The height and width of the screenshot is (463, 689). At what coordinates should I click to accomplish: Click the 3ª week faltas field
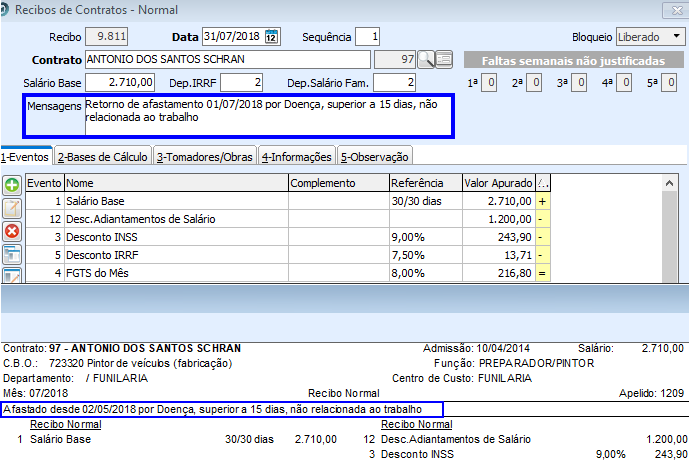pos(579,83)
